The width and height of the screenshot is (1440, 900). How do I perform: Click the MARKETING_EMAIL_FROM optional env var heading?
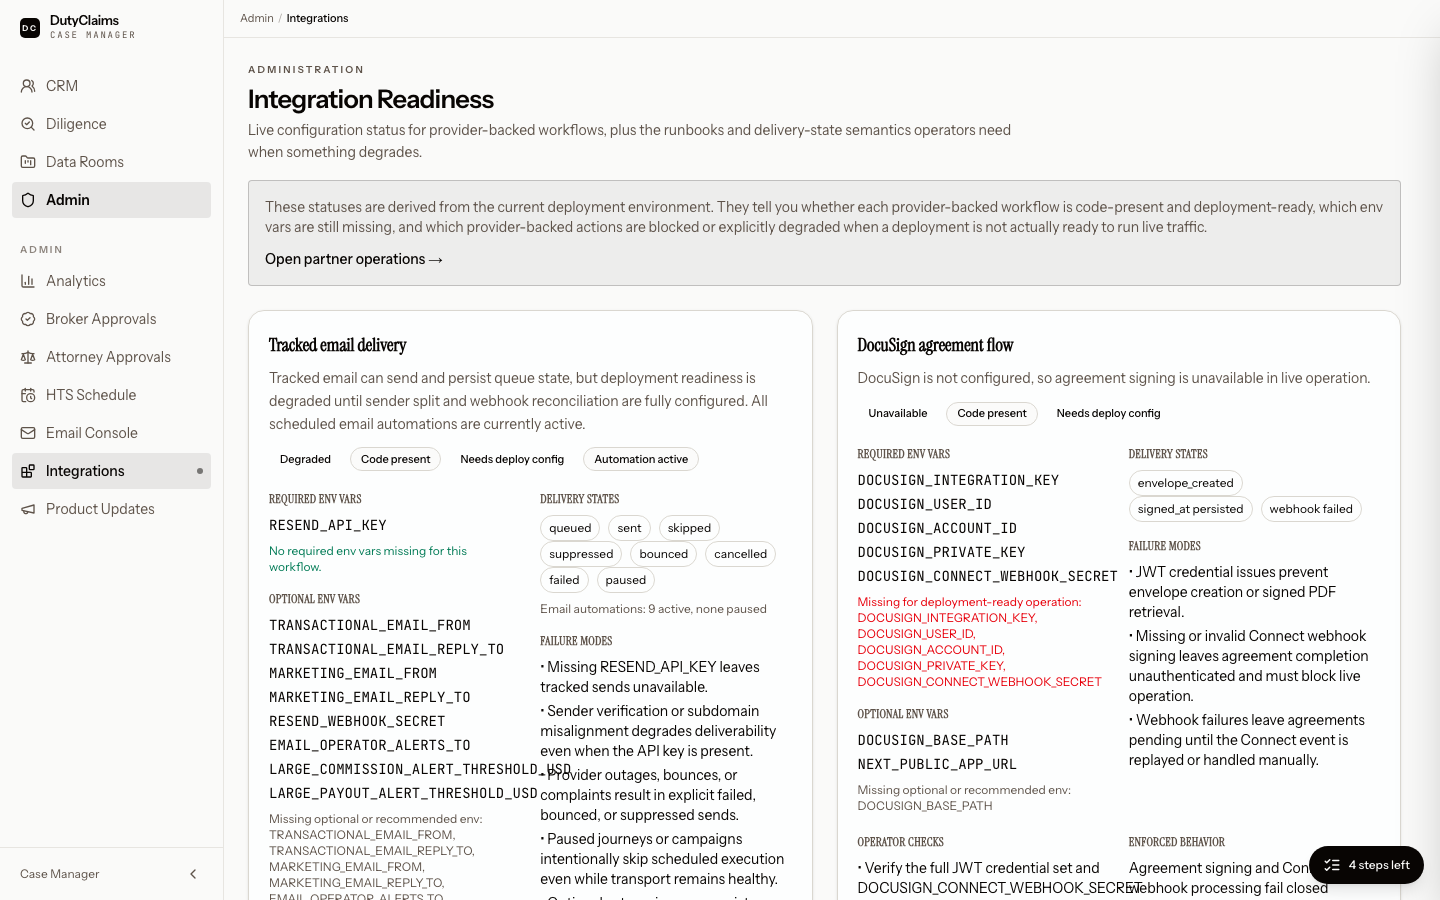(x=353, y=673)
